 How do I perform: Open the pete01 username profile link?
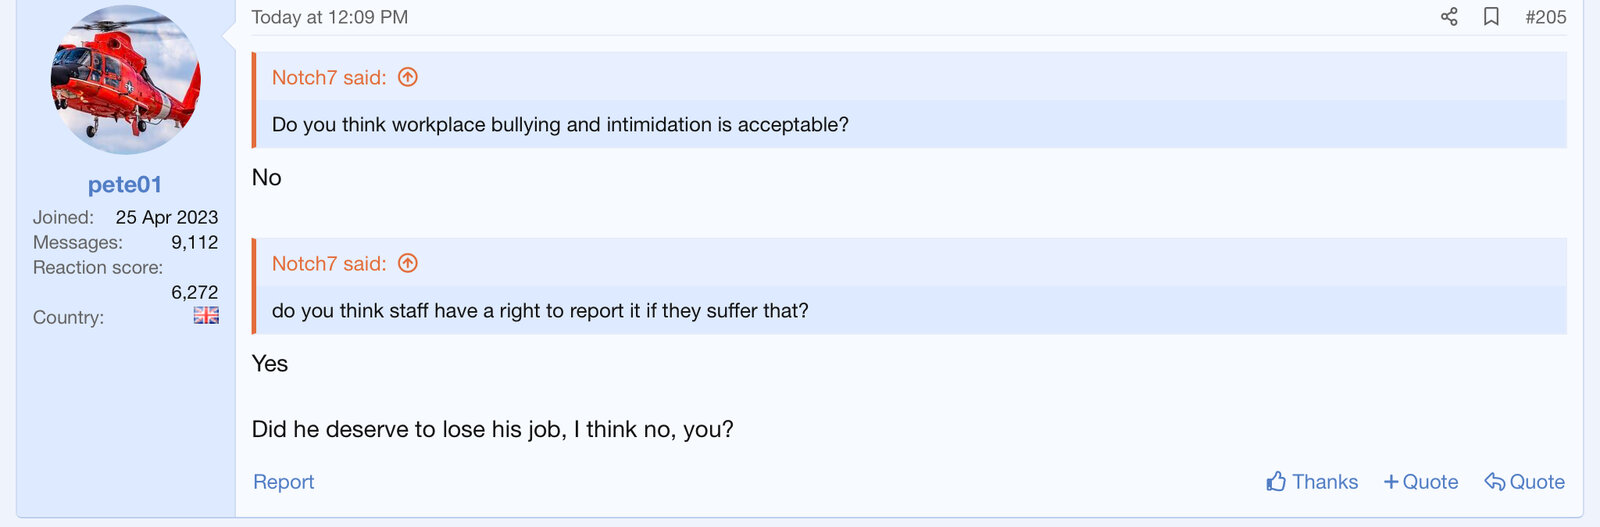pyautogui.click(x=125, y=185)
